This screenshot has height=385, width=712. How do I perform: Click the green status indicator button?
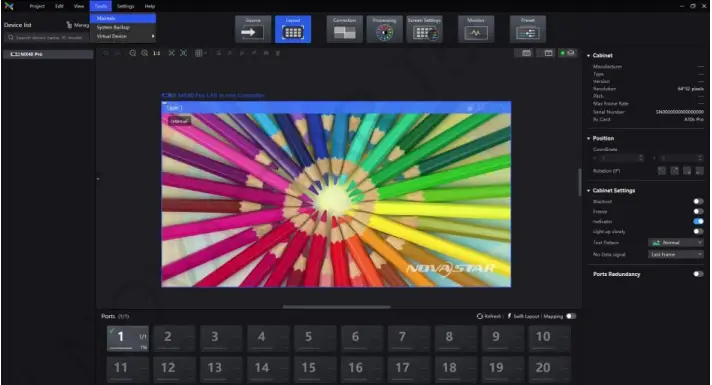coord(568,53)
